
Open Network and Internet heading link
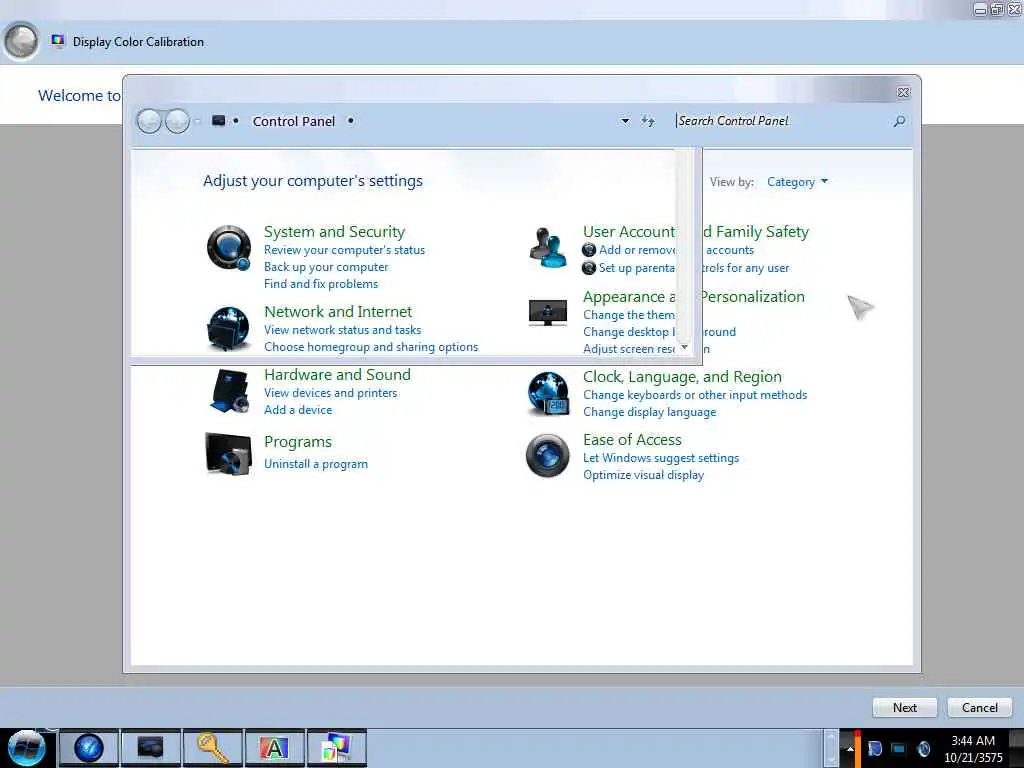338,312
